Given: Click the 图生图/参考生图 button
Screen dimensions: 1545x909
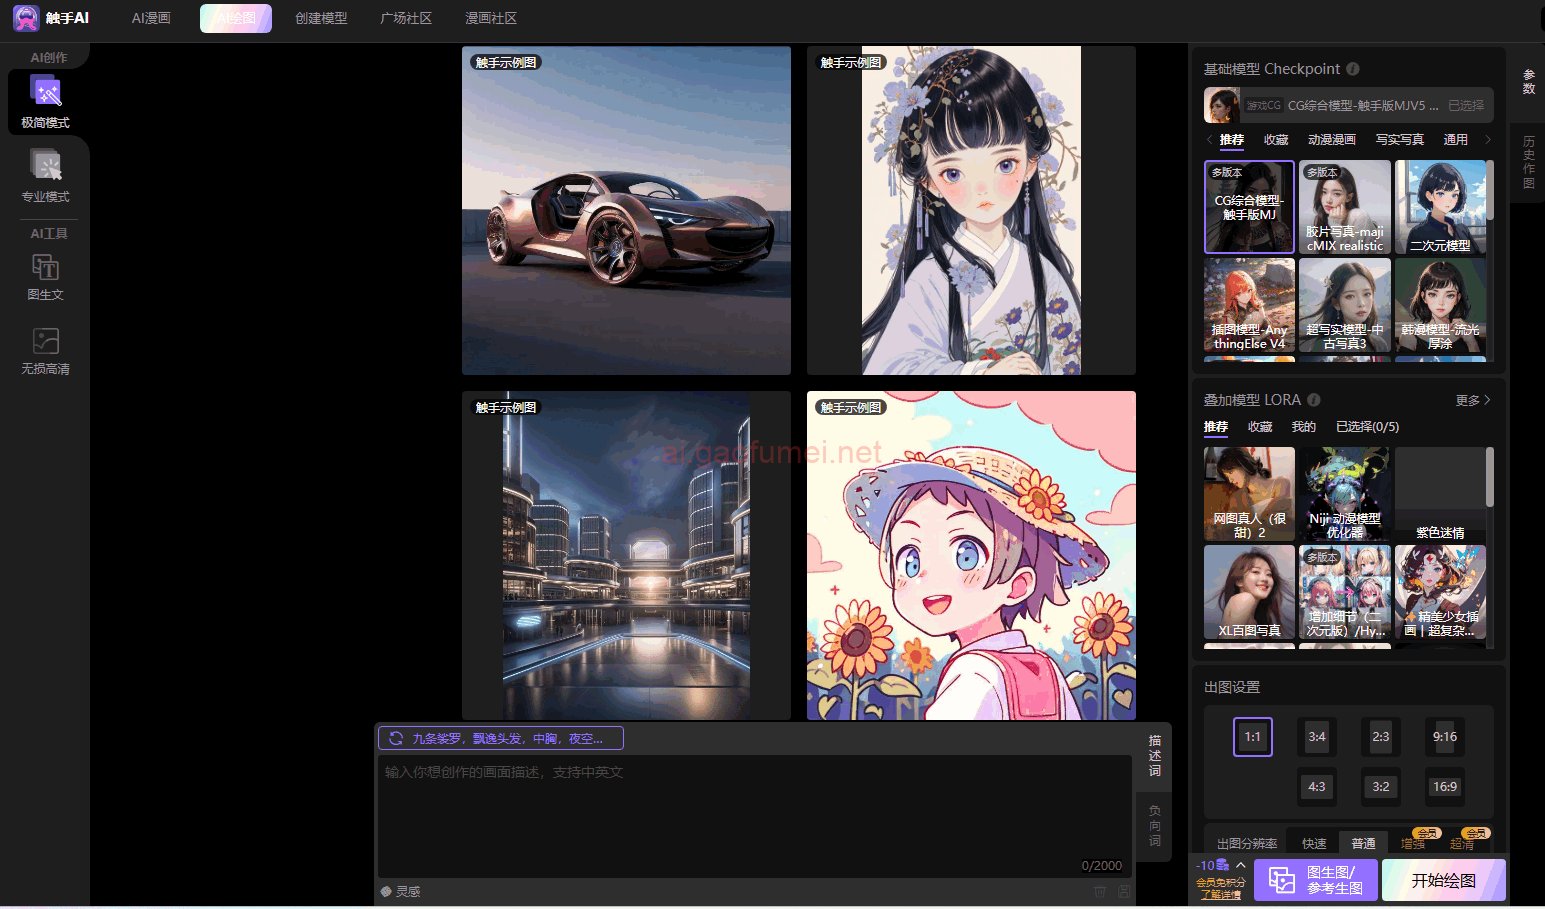Looking at the screenshot, I should pos(1316,880).
